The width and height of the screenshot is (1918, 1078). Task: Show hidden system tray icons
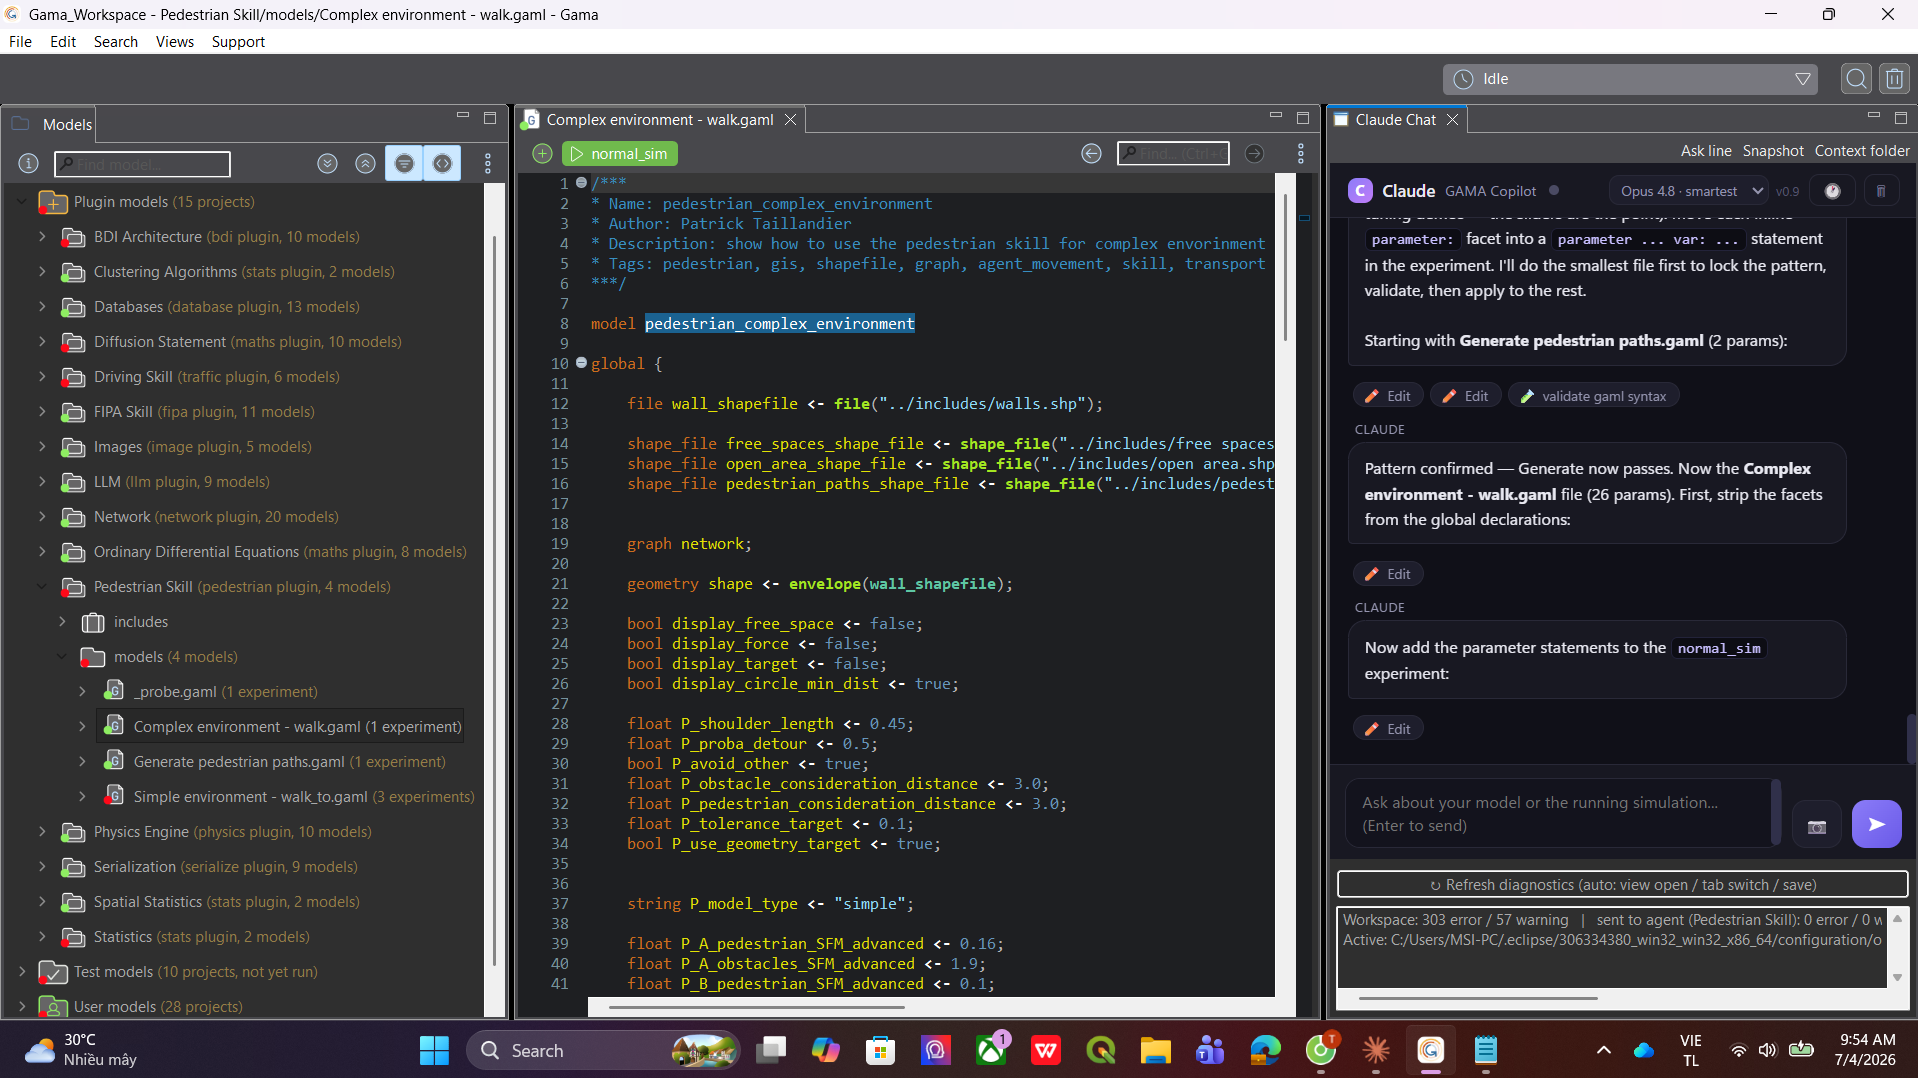click(x=1604, y=1051)
